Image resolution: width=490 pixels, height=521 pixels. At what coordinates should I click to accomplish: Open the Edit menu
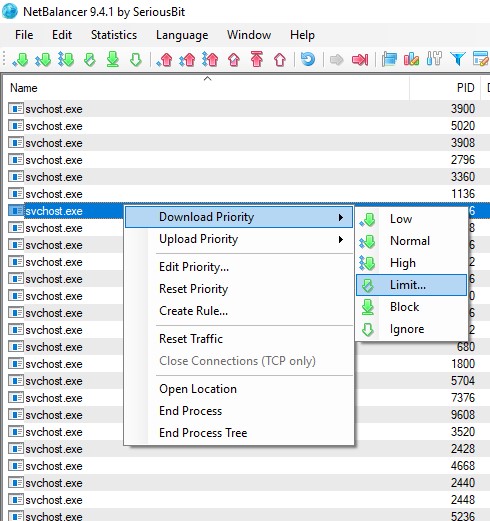pyautogui.click(x=62, y=35)
